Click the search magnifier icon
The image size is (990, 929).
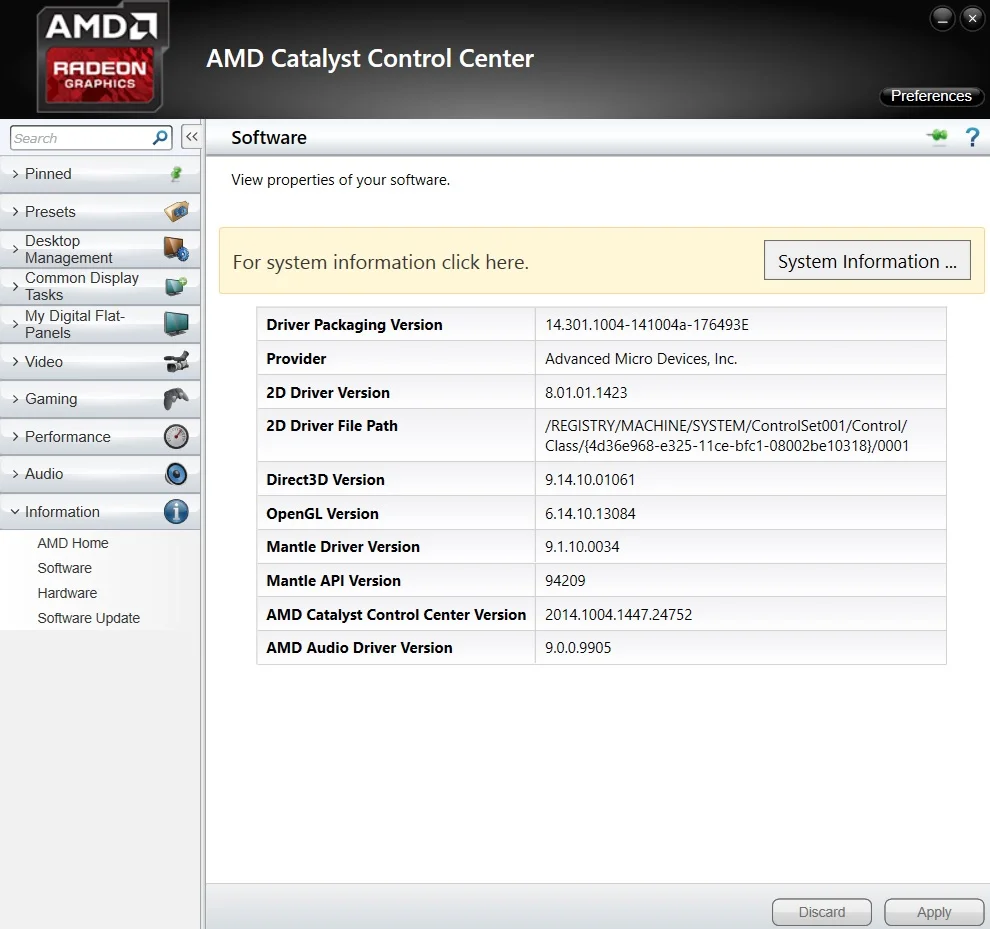(160, 137)
